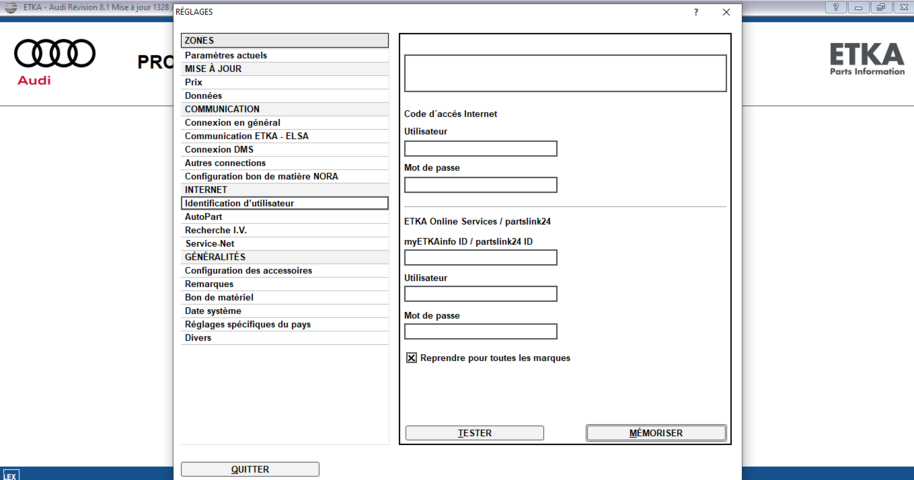Select Identification d'utilisateur entry
914x480 pixels.
(284, 203)
